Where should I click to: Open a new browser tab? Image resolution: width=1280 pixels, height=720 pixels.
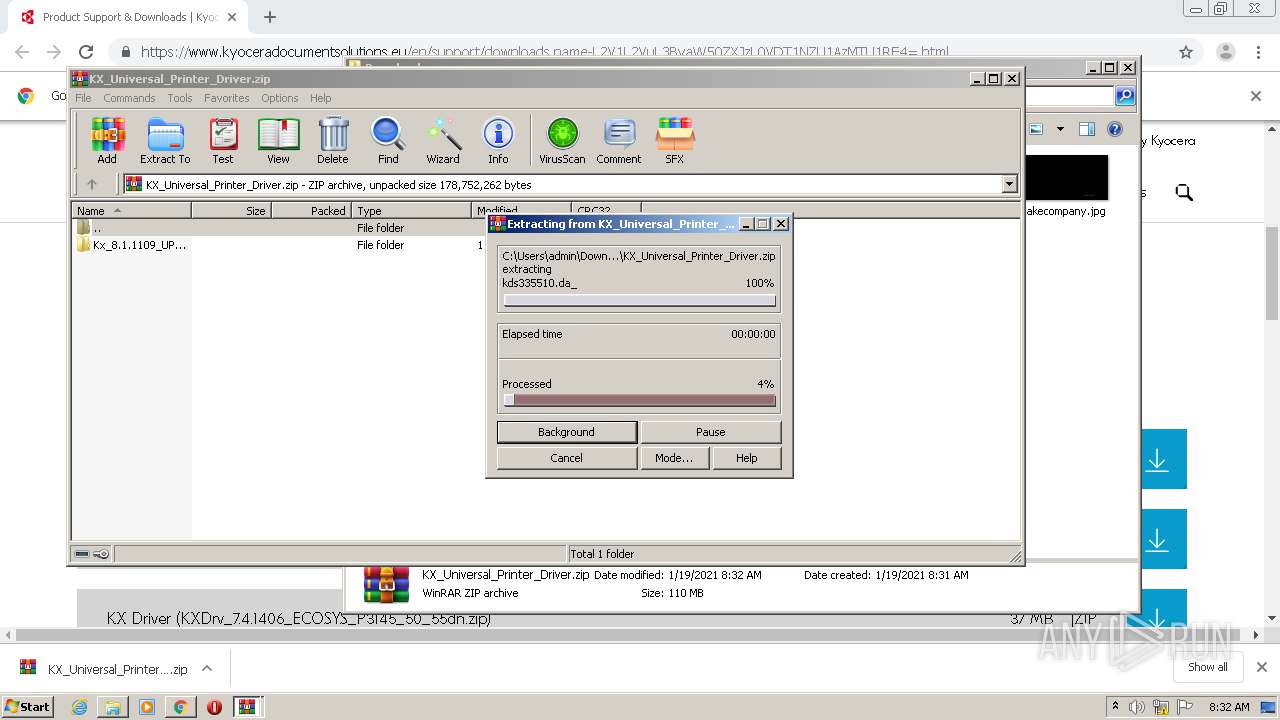270,17
